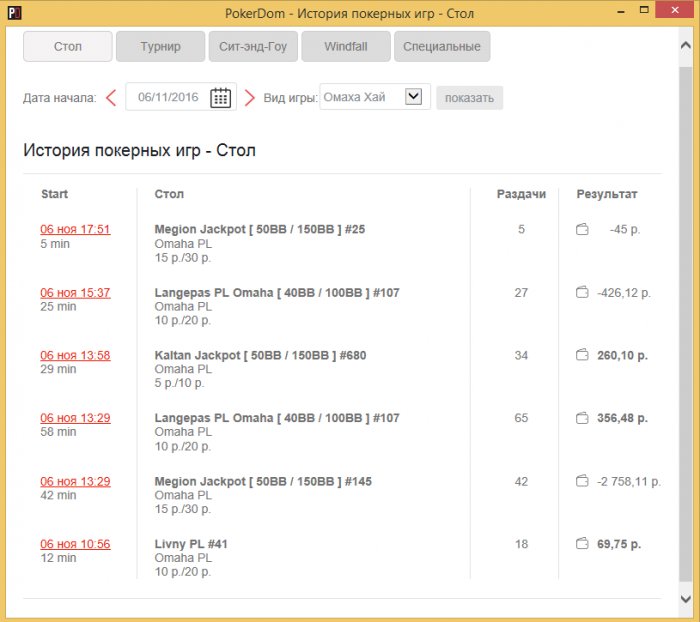Screen dimensions: 700x622
Task: Switch to the Турнир tab
Action: (160, 46)
